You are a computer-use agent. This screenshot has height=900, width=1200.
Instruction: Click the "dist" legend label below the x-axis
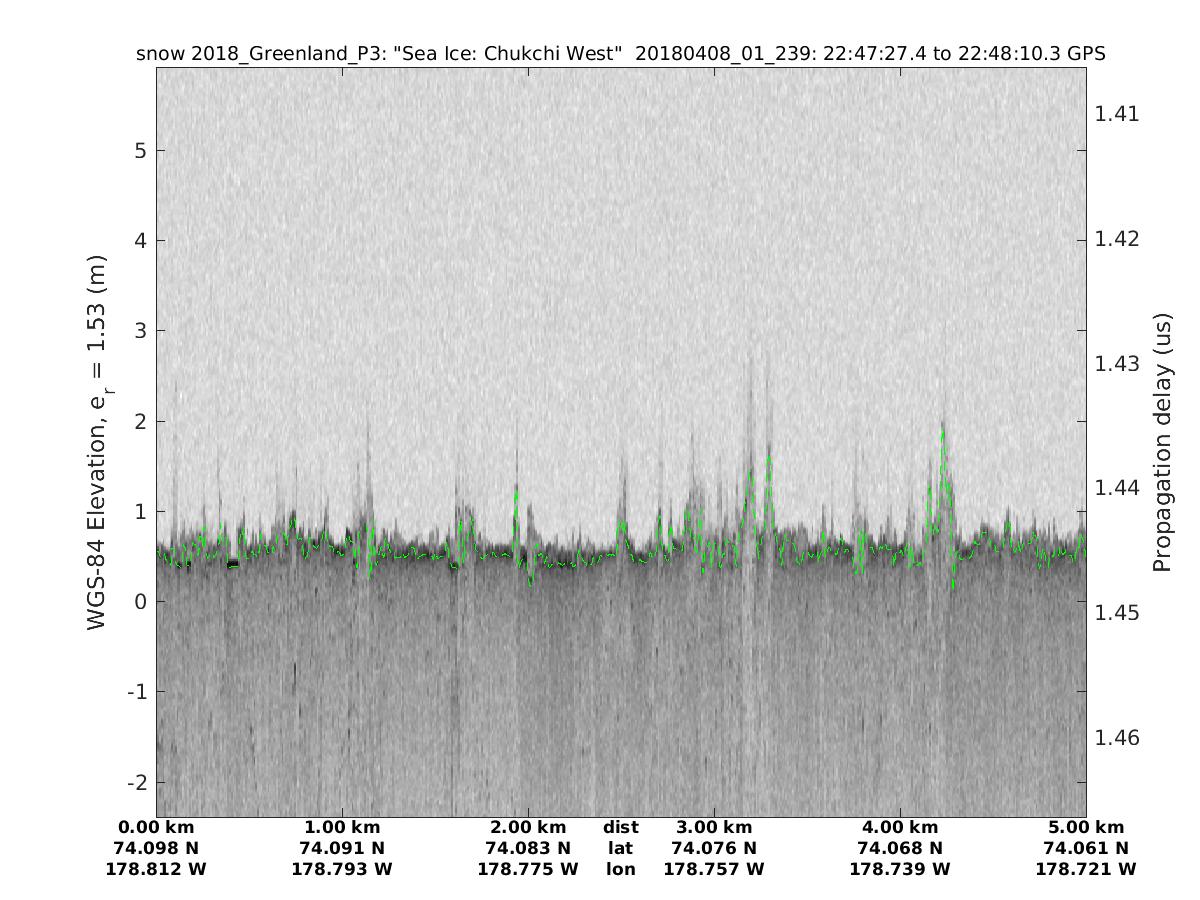620,827
